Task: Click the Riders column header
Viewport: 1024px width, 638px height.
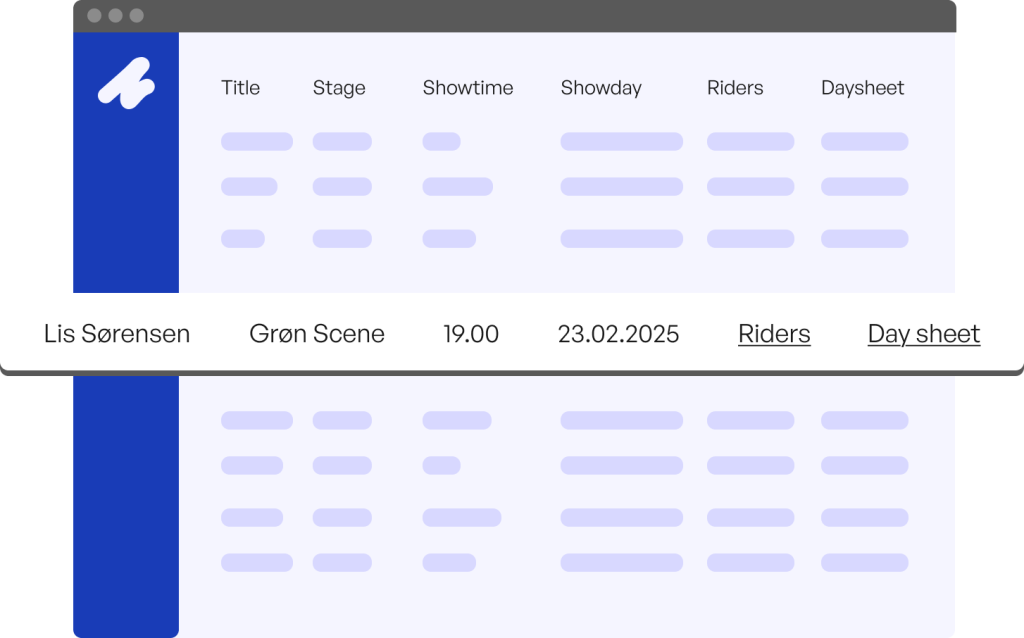Action: tap(735, 88)
